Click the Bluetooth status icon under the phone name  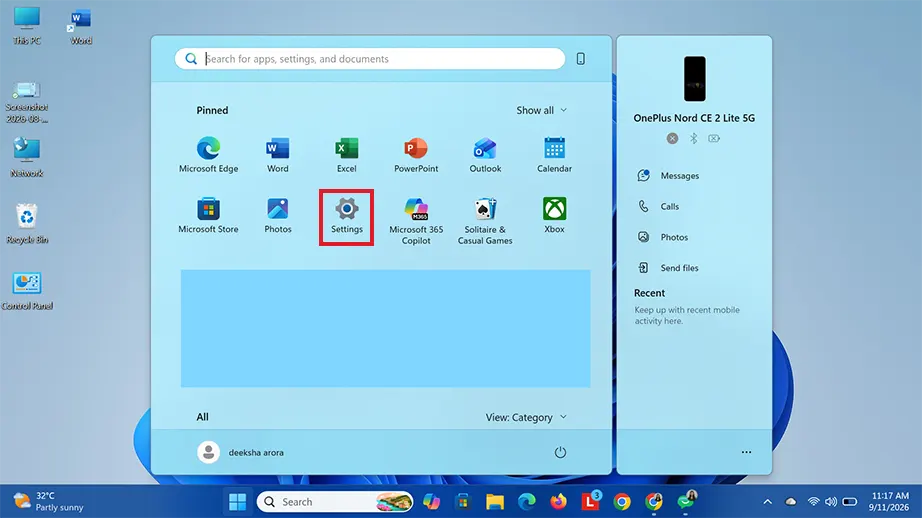694,138
